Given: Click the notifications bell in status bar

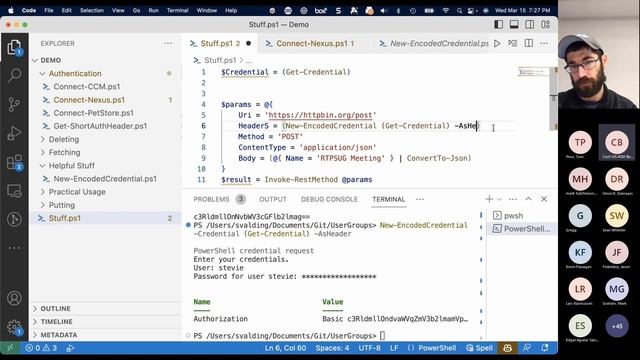Looking at the screenshot, I should click(x=545, y=348).
